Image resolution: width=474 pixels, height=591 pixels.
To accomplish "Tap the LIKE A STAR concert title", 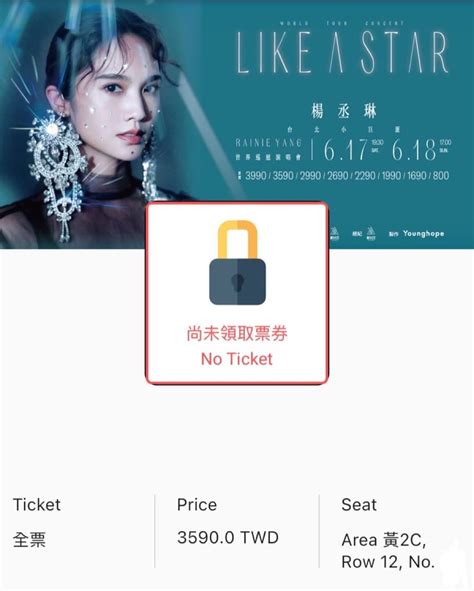I will click(x=342, y=52).
